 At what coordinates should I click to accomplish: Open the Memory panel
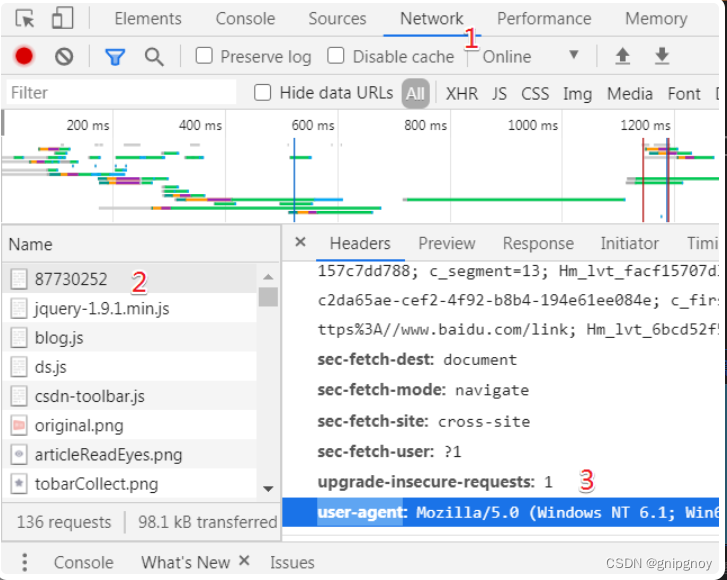click(x=656, y=19)
